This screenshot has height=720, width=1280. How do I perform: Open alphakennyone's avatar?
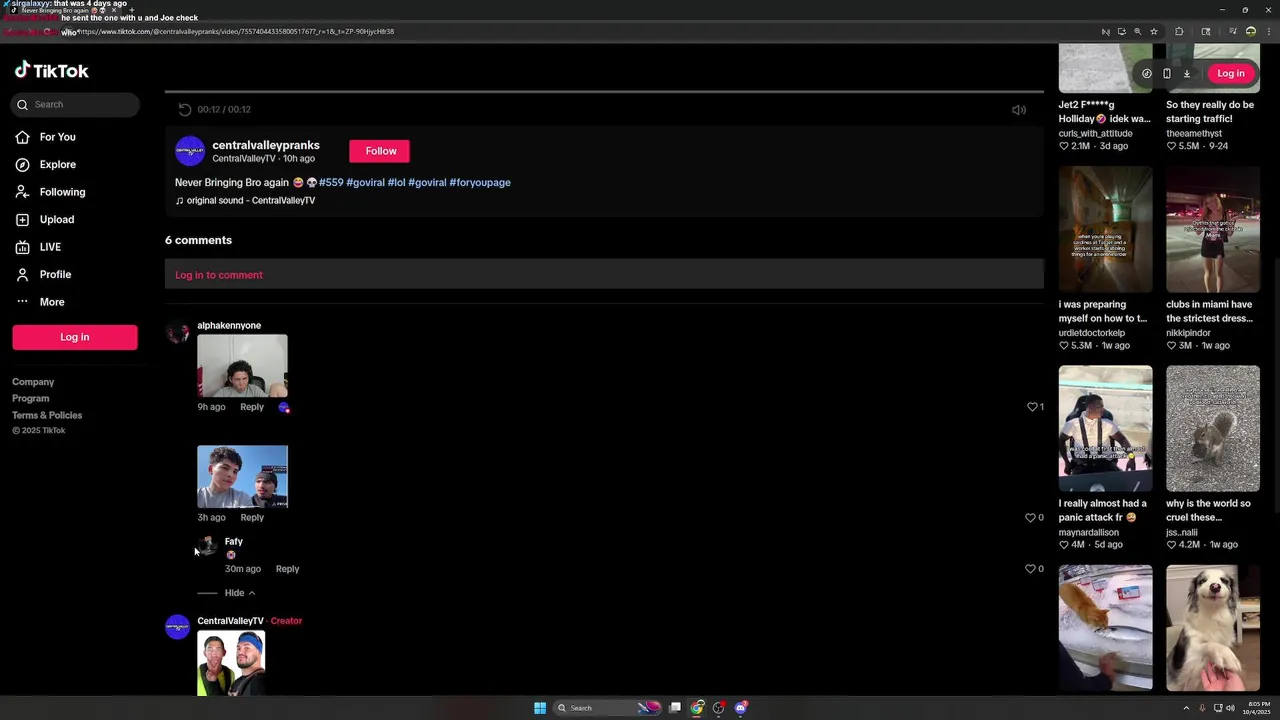point(178,333)
